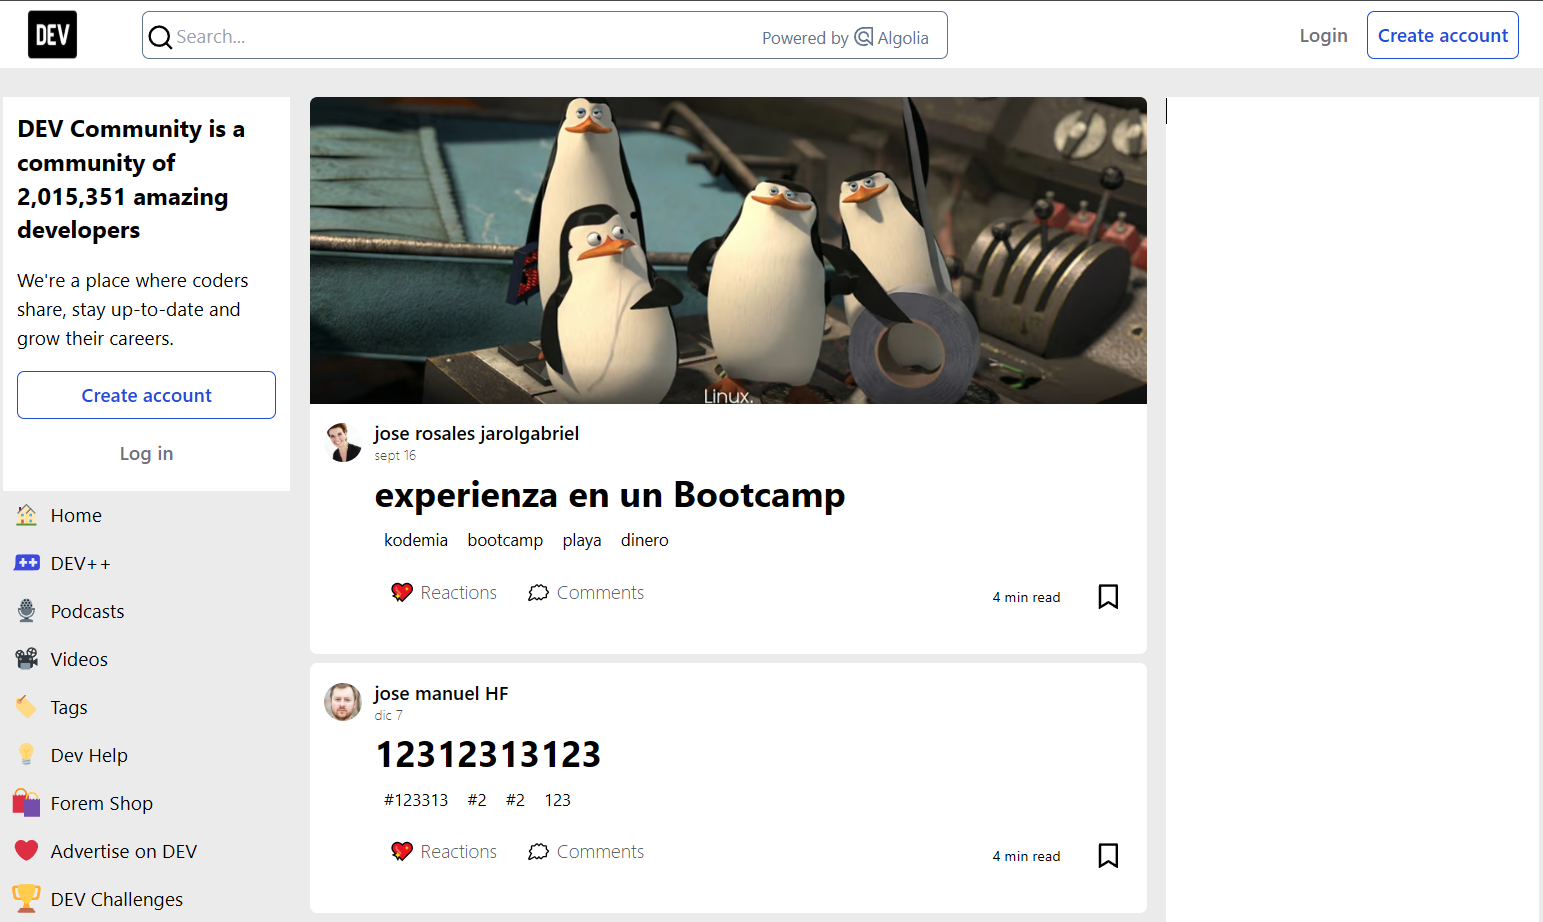This screenshot has height=922, width=1543.
Task: Click Reactions text on Bootcamp post
Action: pyautogui.click(x=458, y=592)
